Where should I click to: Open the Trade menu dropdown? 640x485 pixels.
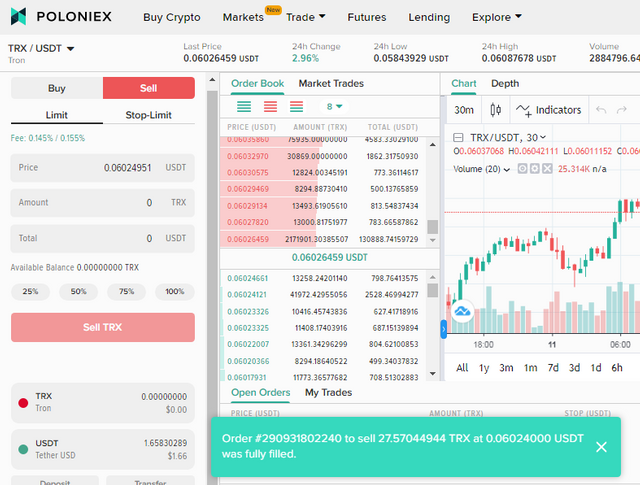(x=305, y=17)
